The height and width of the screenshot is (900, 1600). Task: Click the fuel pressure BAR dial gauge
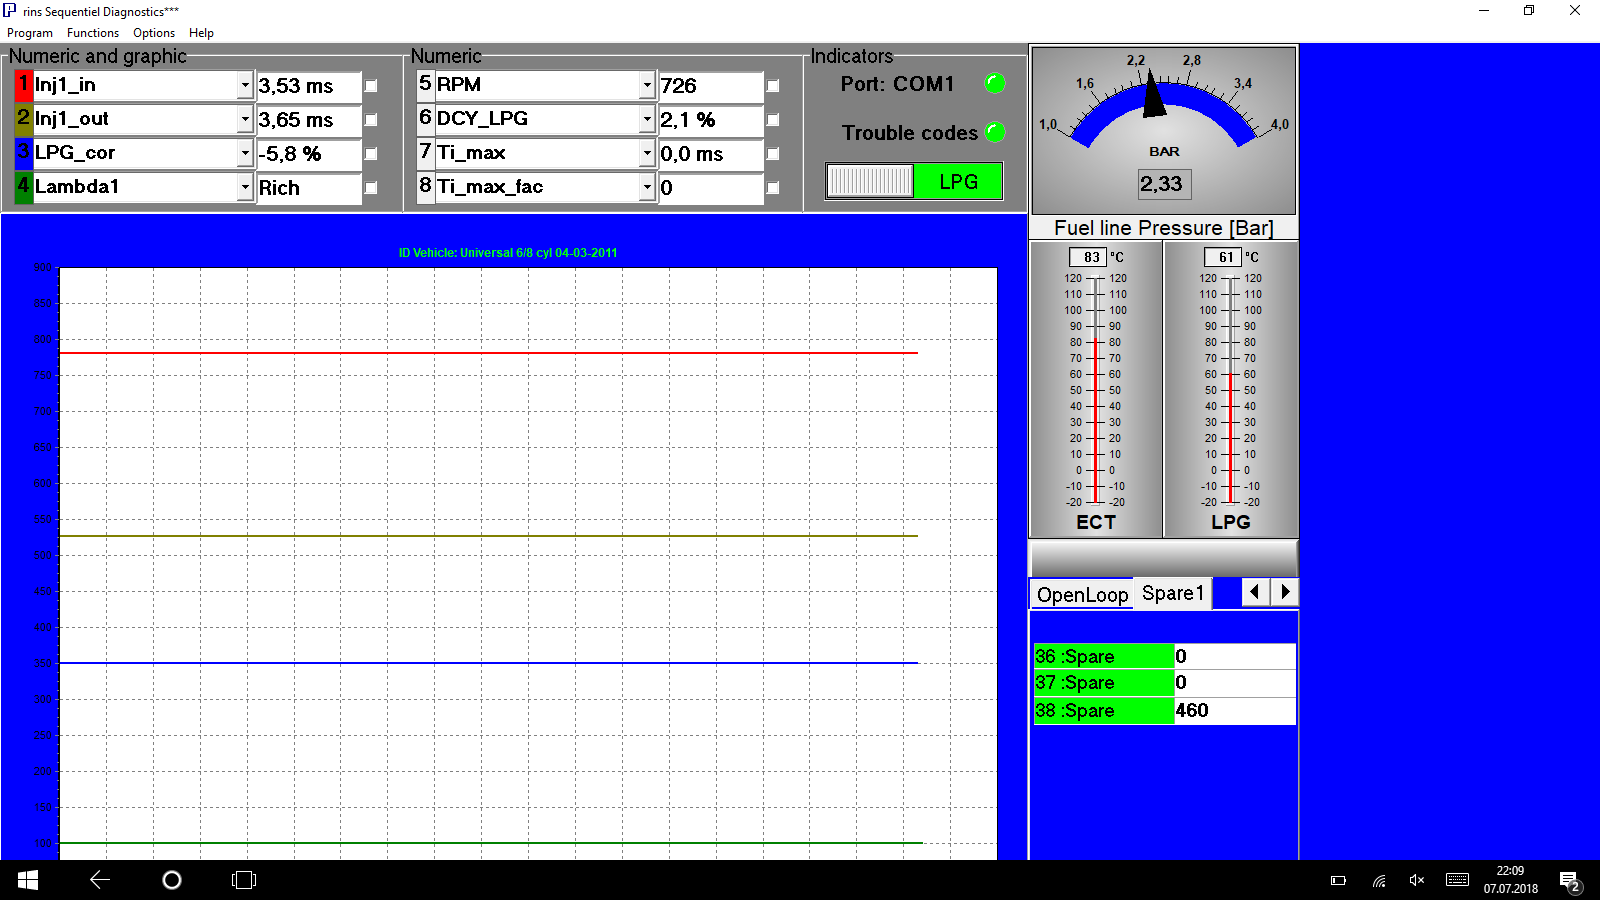pos(1164,130)
